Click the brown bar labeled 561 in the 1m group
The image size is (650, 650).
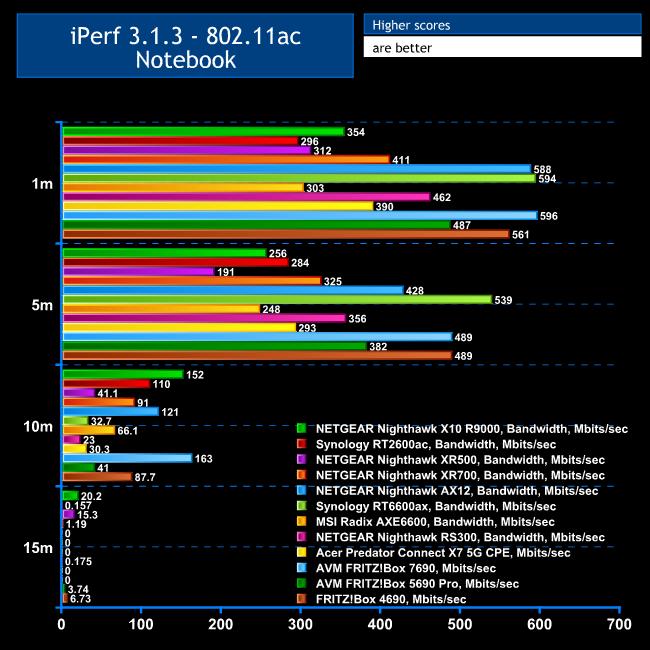click(286, 234)
